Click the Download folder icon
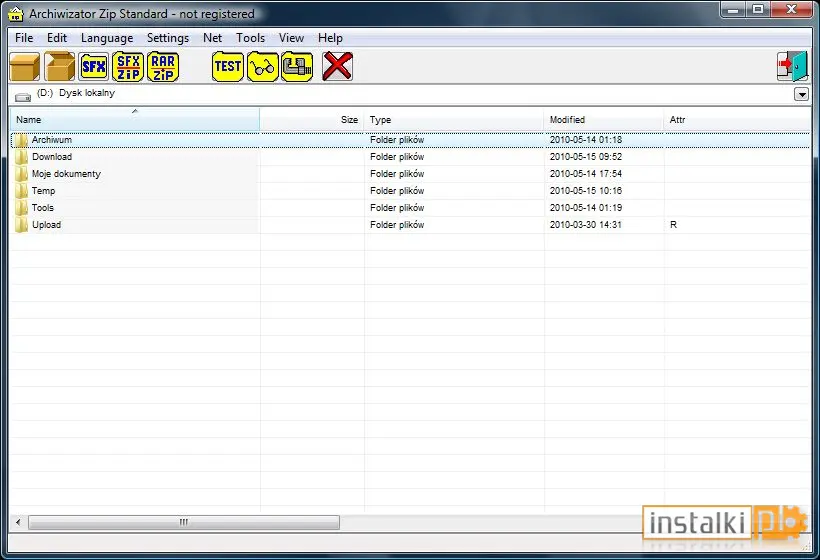820x560 pixels. (21, 157)
